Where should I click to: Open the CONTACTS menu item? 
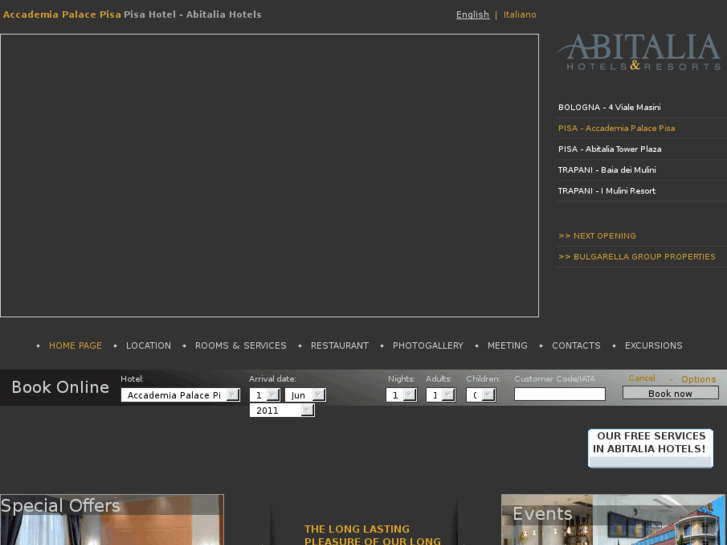(x=576, y=346)
